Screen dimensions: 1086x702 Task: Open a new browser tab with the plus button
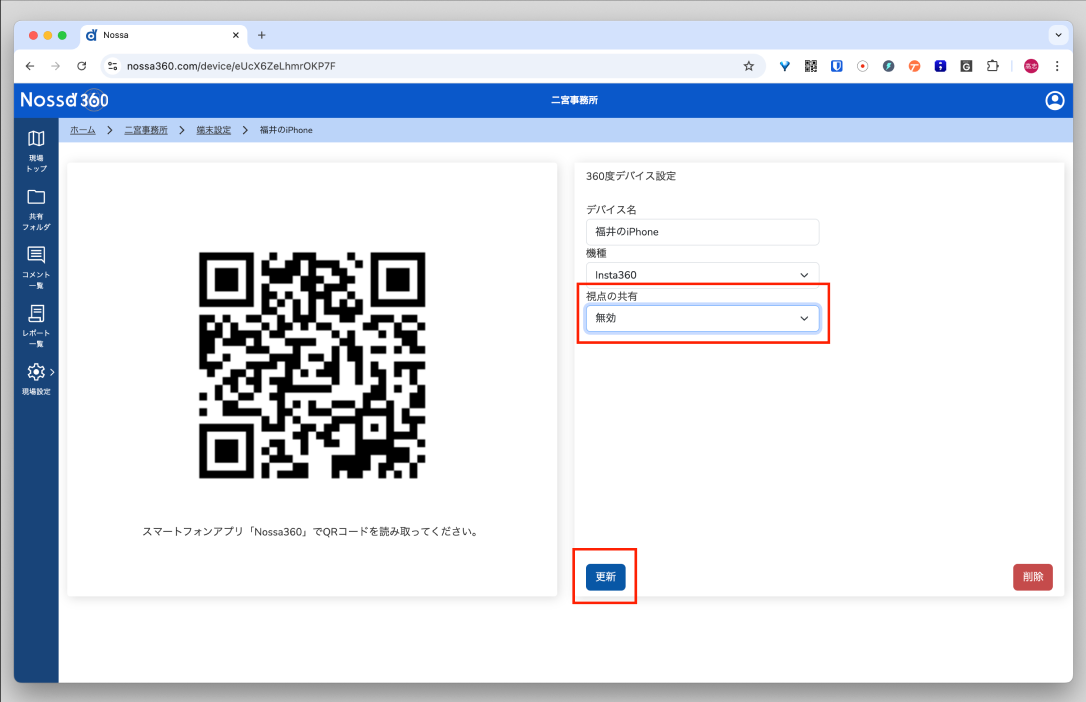pyautogui.click(x=261, y=35)
